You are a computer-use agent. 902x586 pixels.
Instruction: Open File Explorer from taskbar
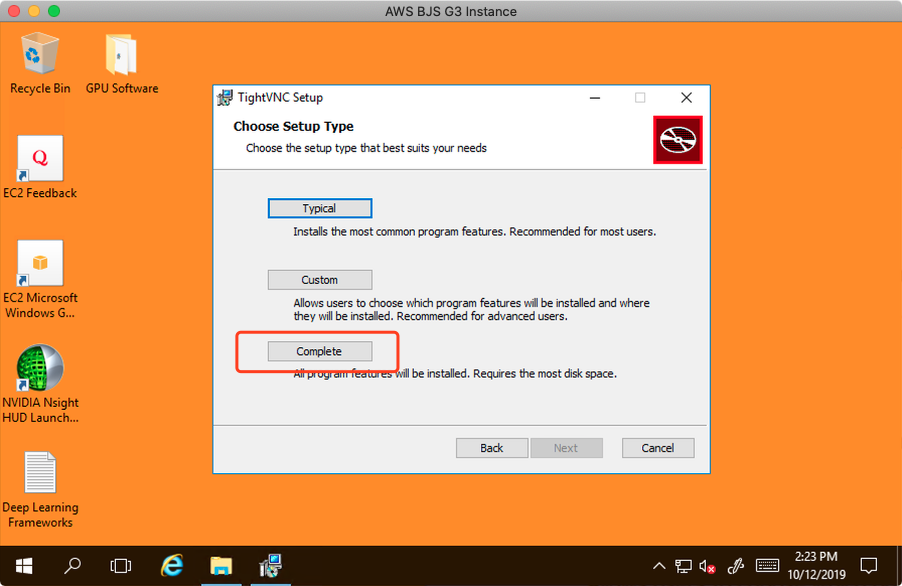click(221, 565)
